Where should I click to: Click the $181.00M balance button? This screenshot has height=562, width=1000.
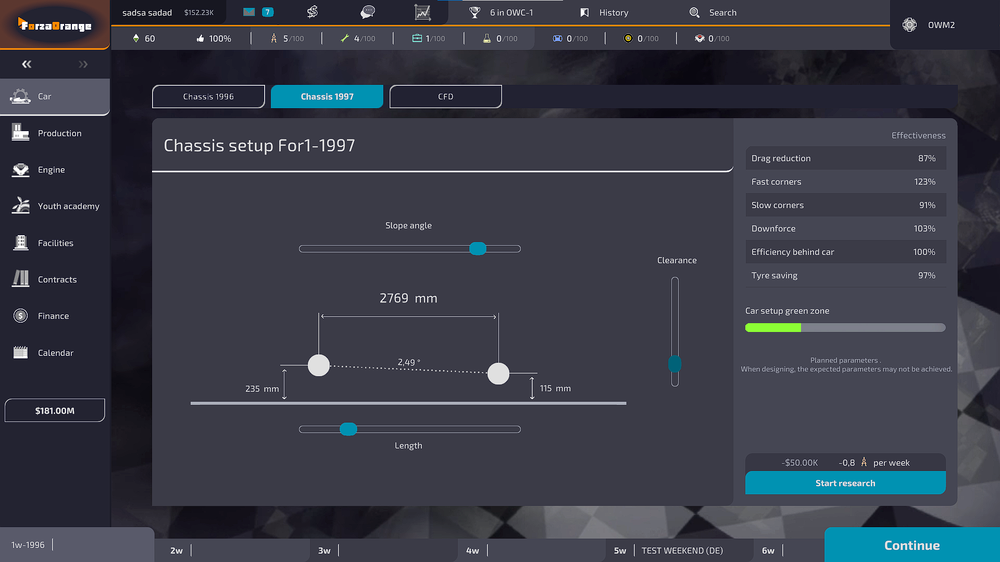[x=55, y=410]
